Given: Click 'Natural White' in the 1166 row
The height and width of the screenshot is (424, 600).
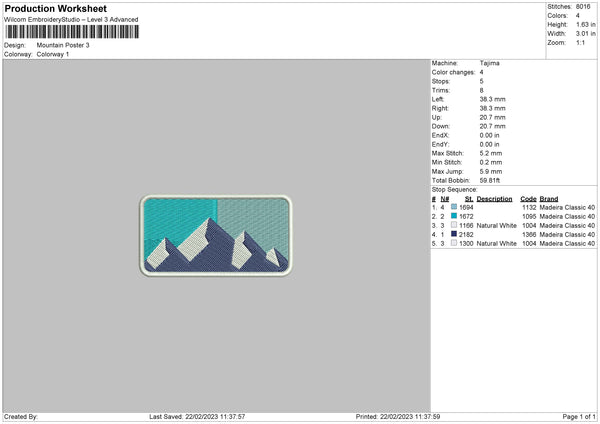Looking at the screenshot, I should point(496,226).
